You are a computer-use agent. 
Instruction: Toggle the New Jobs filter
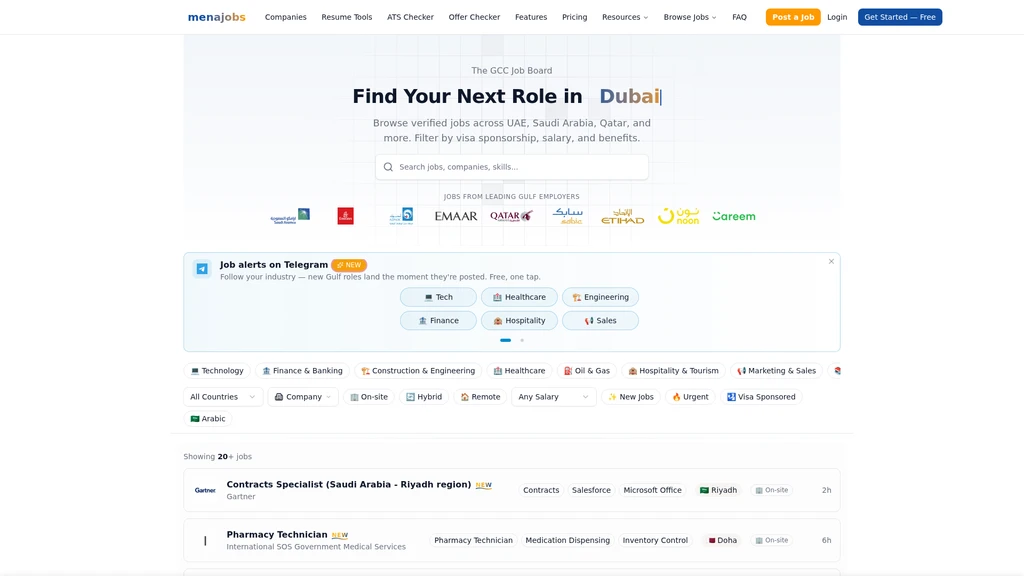click(x=631, y=397)
